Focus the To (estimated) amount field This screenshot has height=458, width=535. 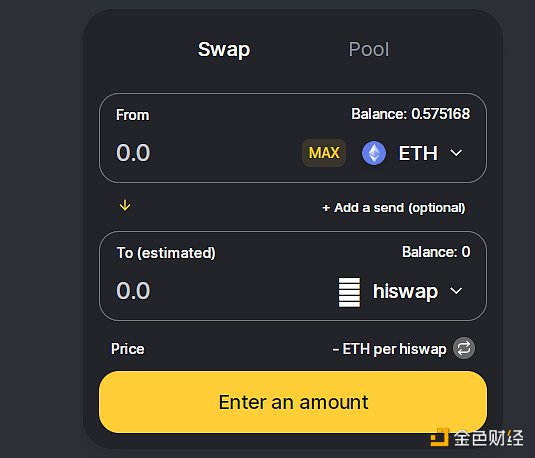pos(222,291)
